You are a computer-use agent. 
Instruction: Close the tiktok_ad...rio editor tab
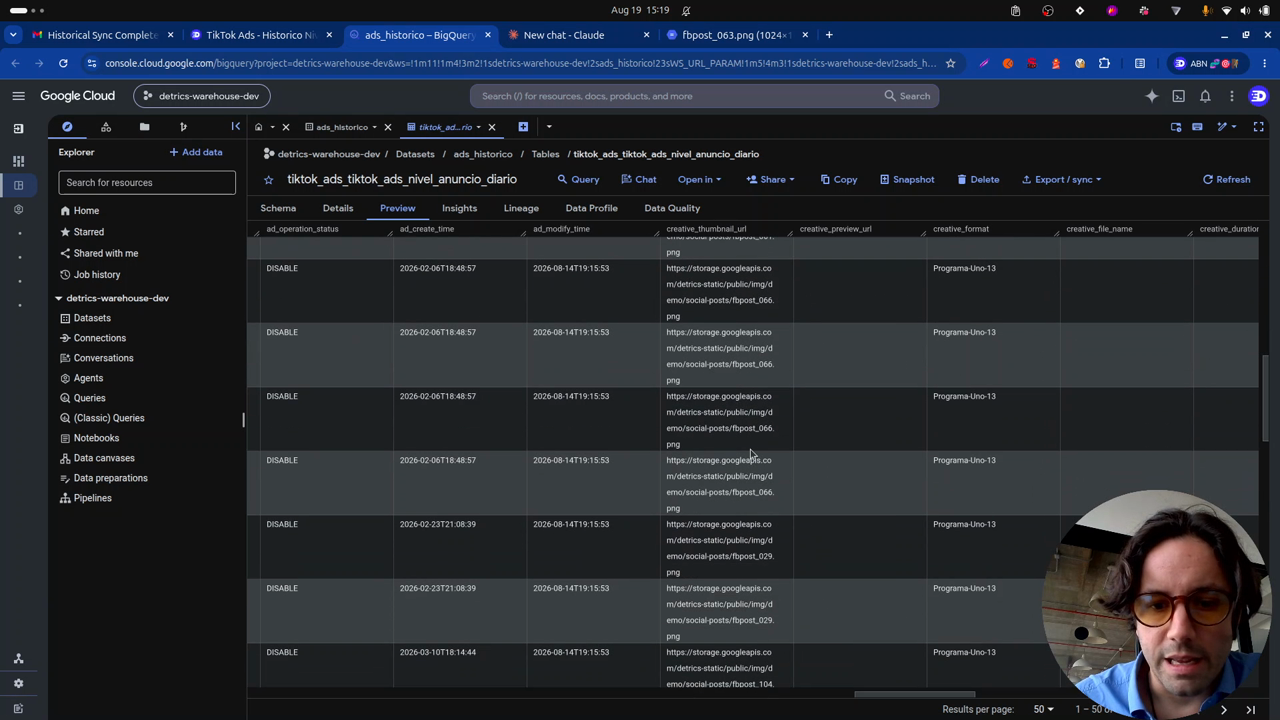pyautogui.click(x=491, y=127)
